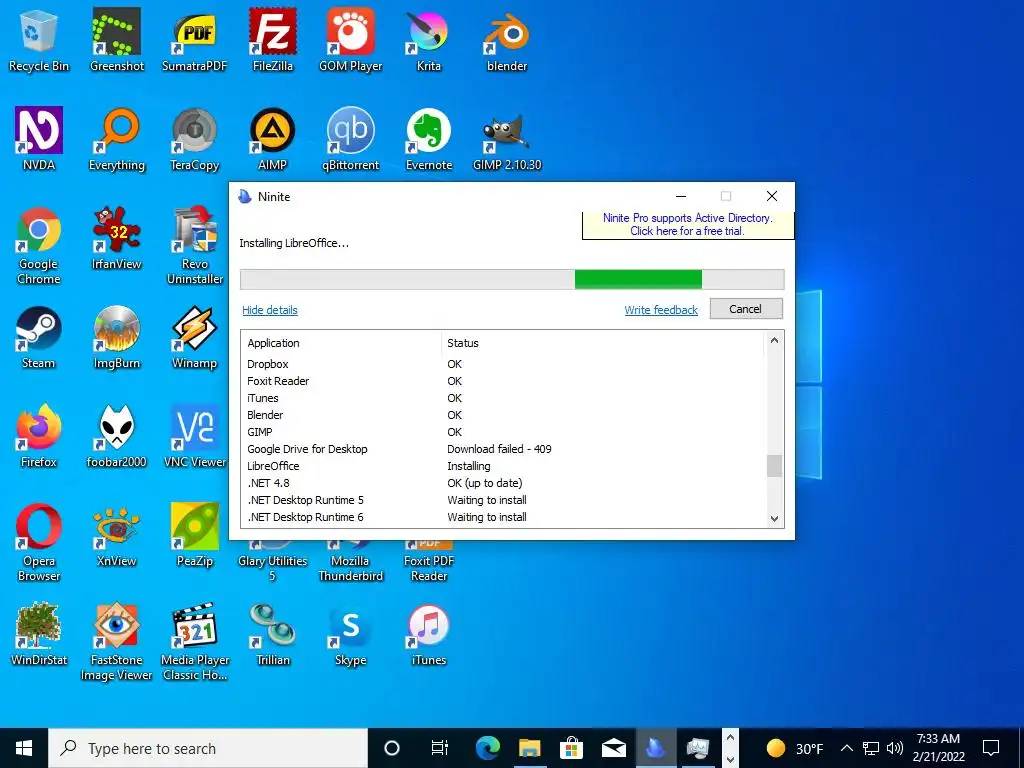Click the Skype desktop icon

[351, 633]
